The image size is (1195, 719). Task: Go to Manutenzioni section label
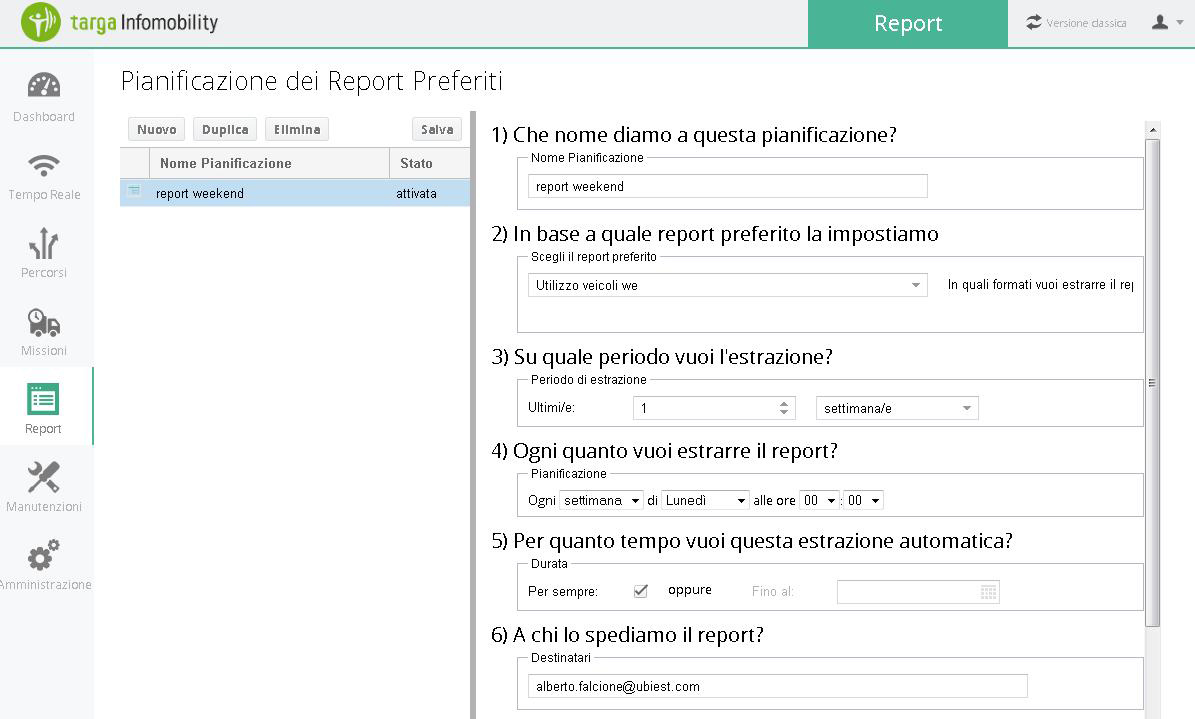click(43, 506)
